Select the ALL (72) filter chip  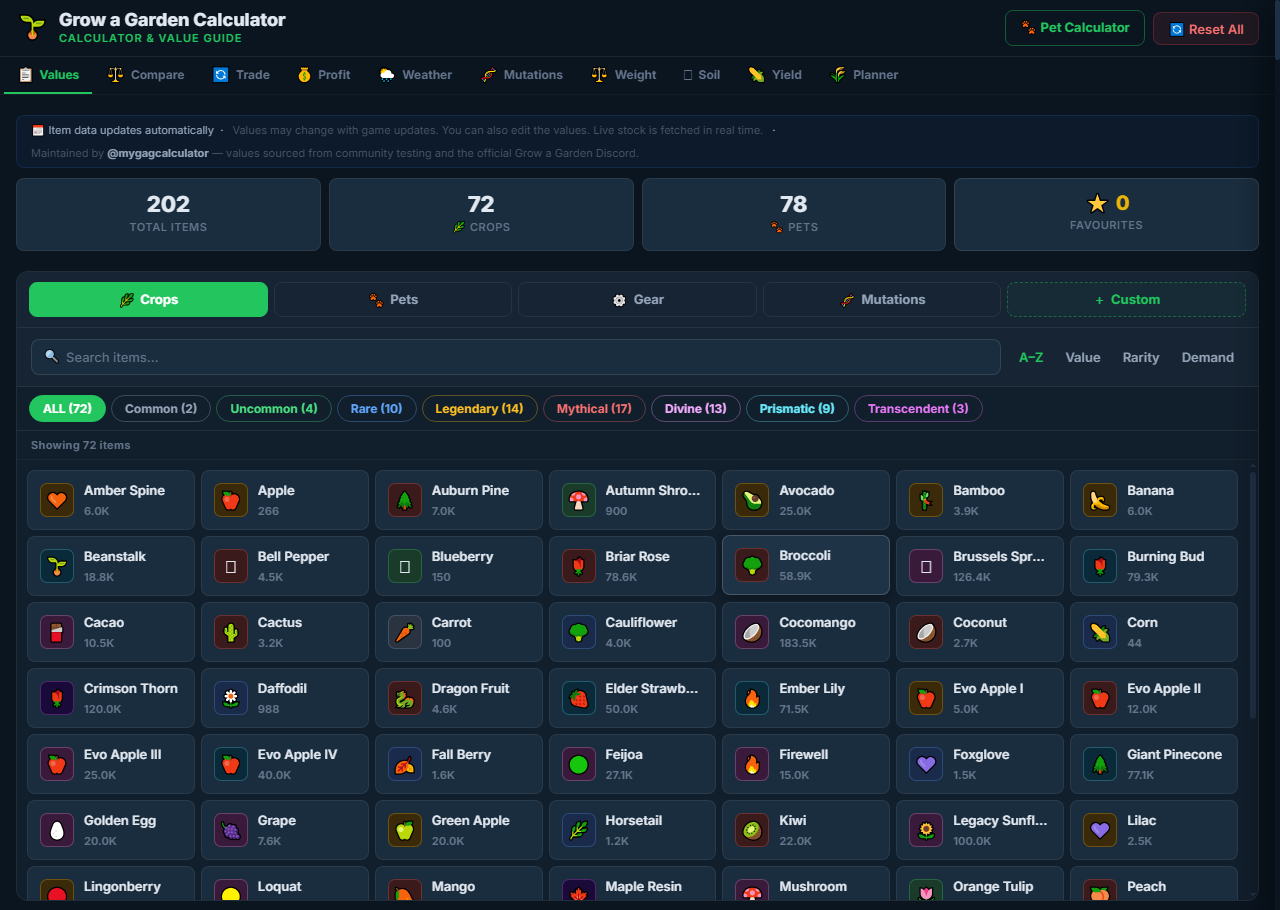pyautogui.click(x=67, y=408)
